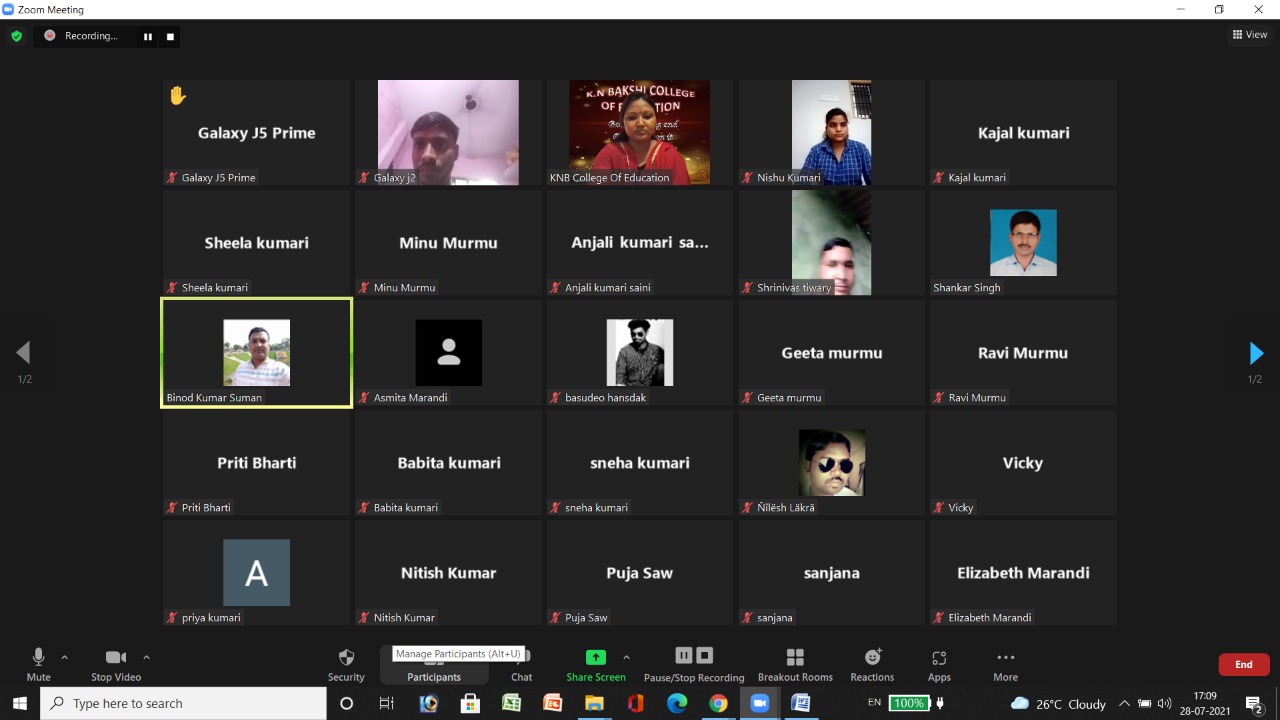1280x720 pixels.
Task: Pause the recording in the top indicator
Action: [x=148, y=37]
